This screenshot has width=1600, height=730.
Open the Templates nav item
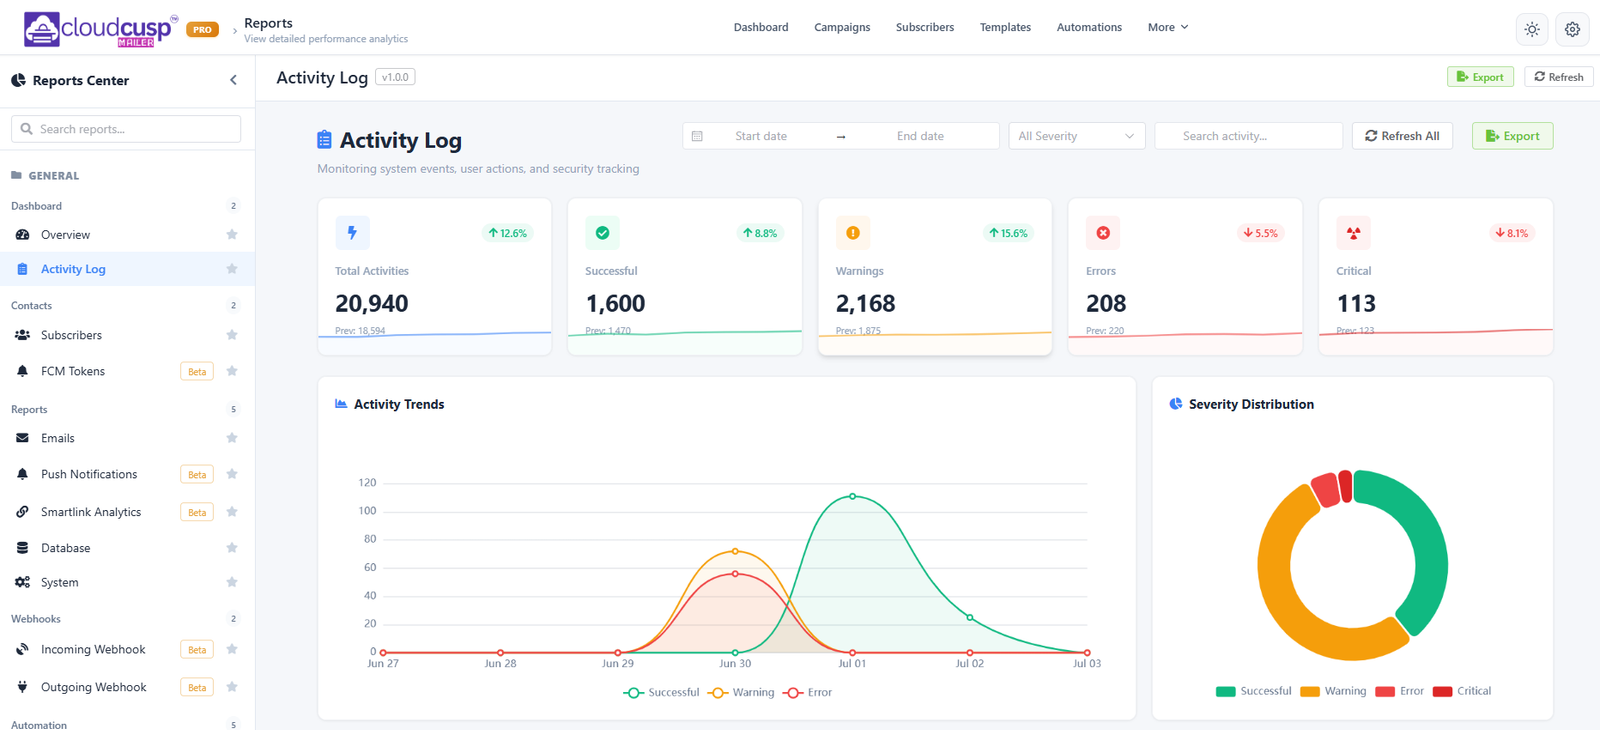tap(1005, 27)
